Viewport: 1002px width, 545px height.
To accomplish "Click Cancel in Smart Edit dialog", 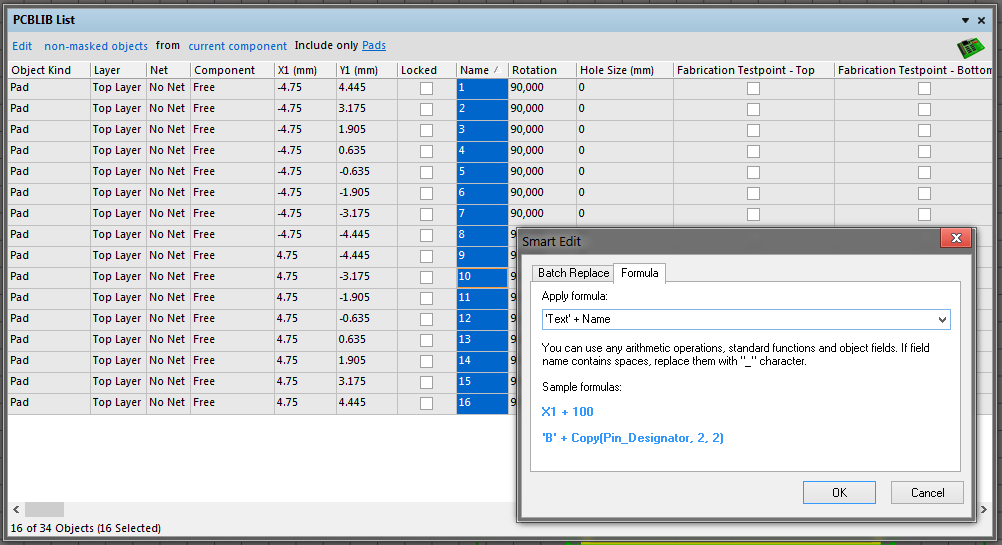I will click(x=927, y=492).
